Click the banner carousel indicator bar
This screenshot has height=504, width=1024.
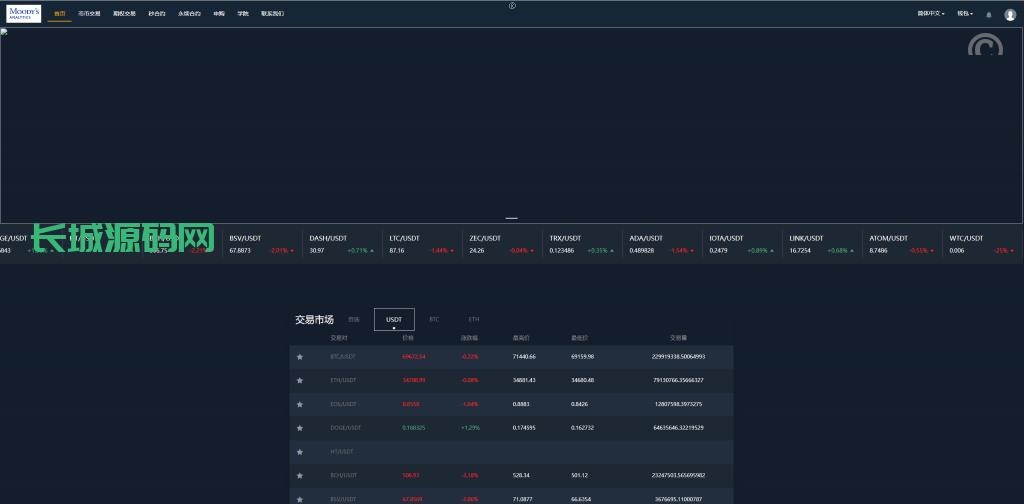pos(511,217)
